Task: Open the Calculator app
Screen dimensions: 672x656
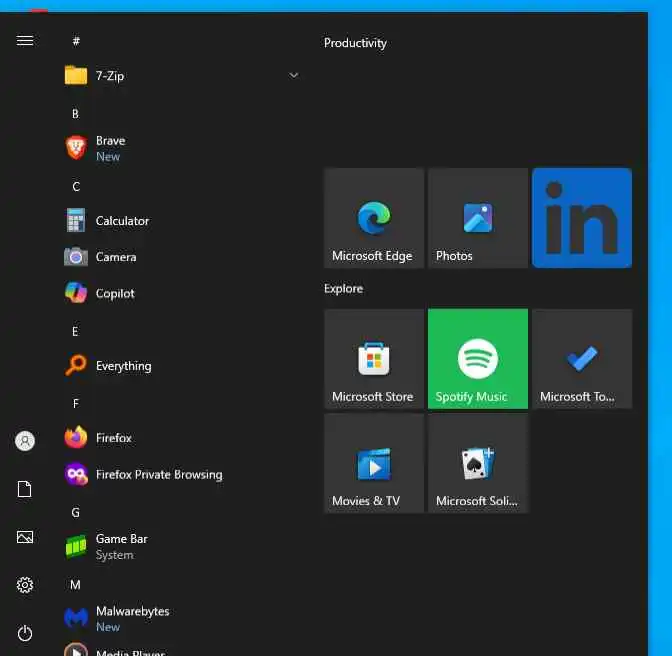Action: click(182, 221)
